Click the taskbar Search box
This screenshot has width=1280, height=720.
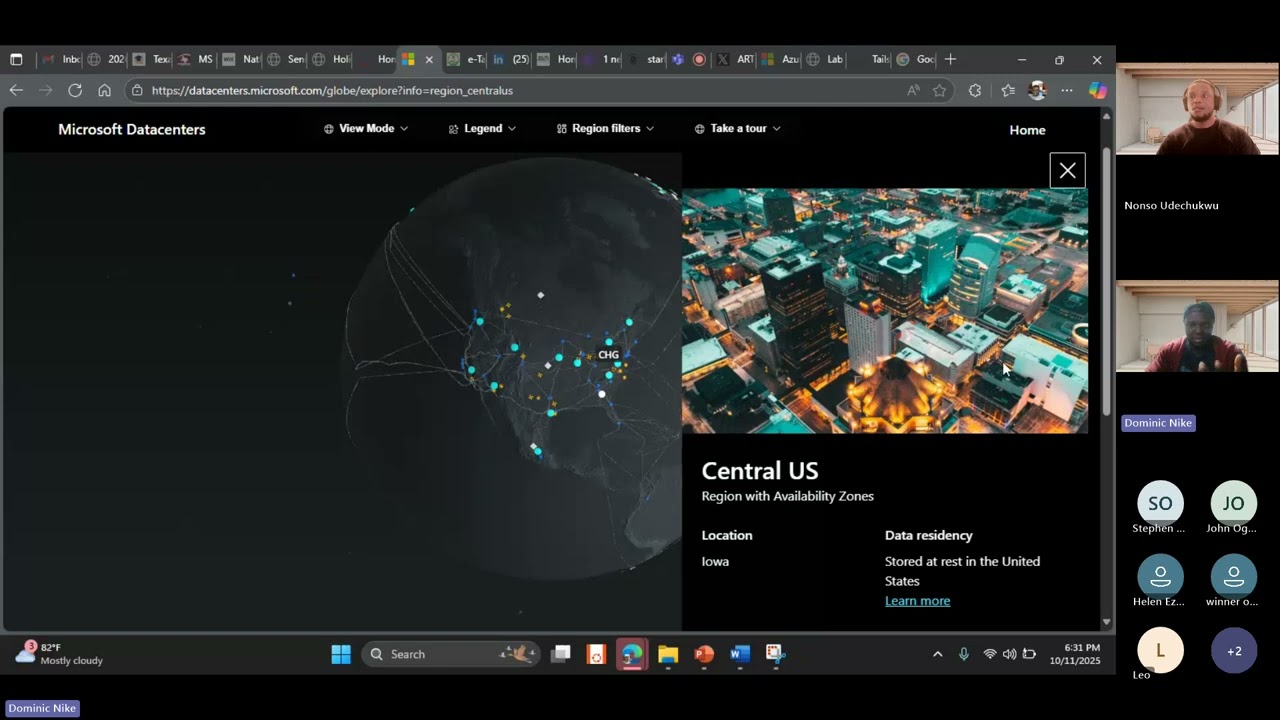pyautogui.click(x=451, y=654)
